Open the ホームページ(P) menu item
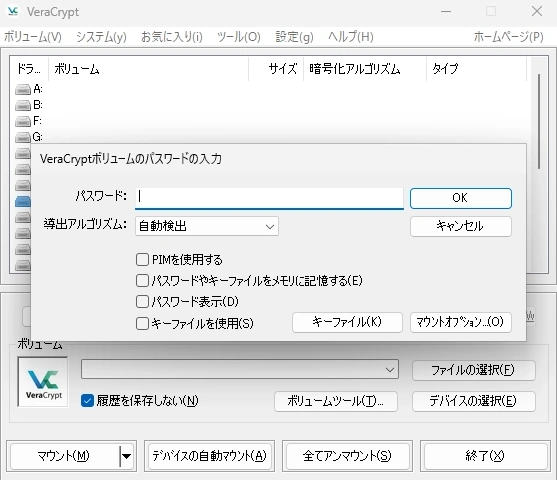Viewport: 557px width, 480px height. [x=508, y=37]
